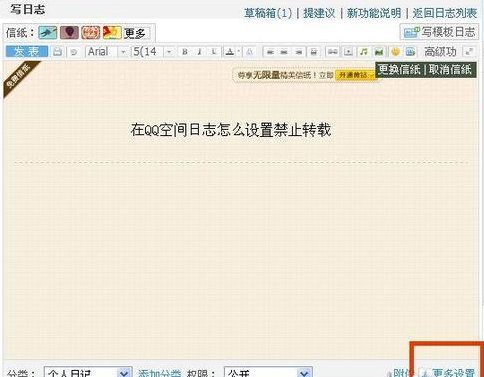Align text right

(299, 52)
